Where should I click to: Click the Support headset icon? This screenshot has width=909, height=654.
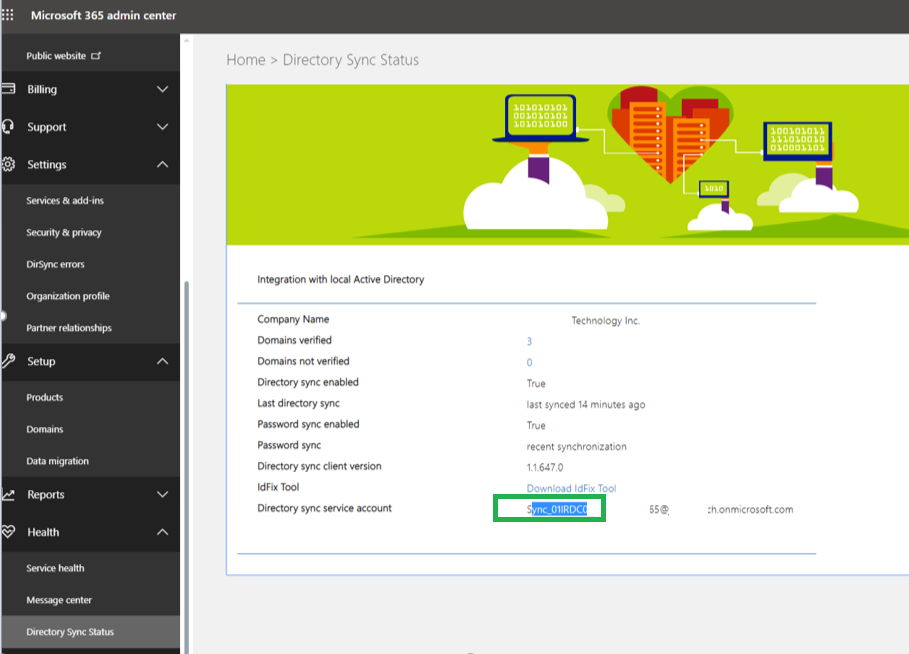click(8, 126)
